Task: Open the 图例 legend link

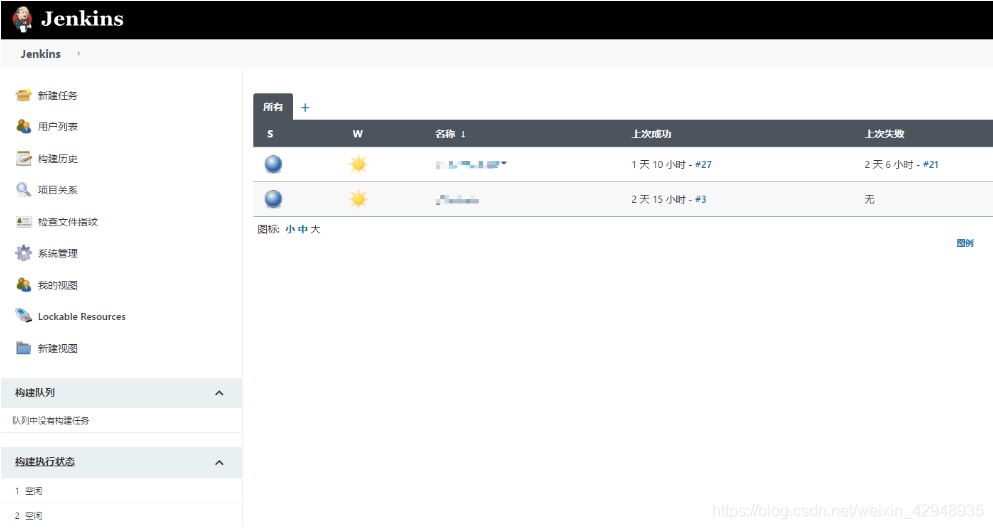Action: (x=965, y=243)
